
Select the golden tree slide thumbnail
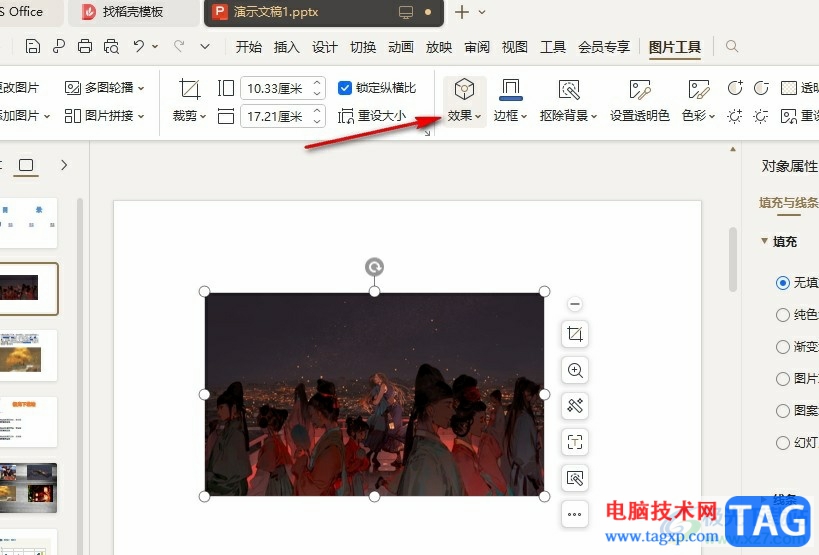26,355
